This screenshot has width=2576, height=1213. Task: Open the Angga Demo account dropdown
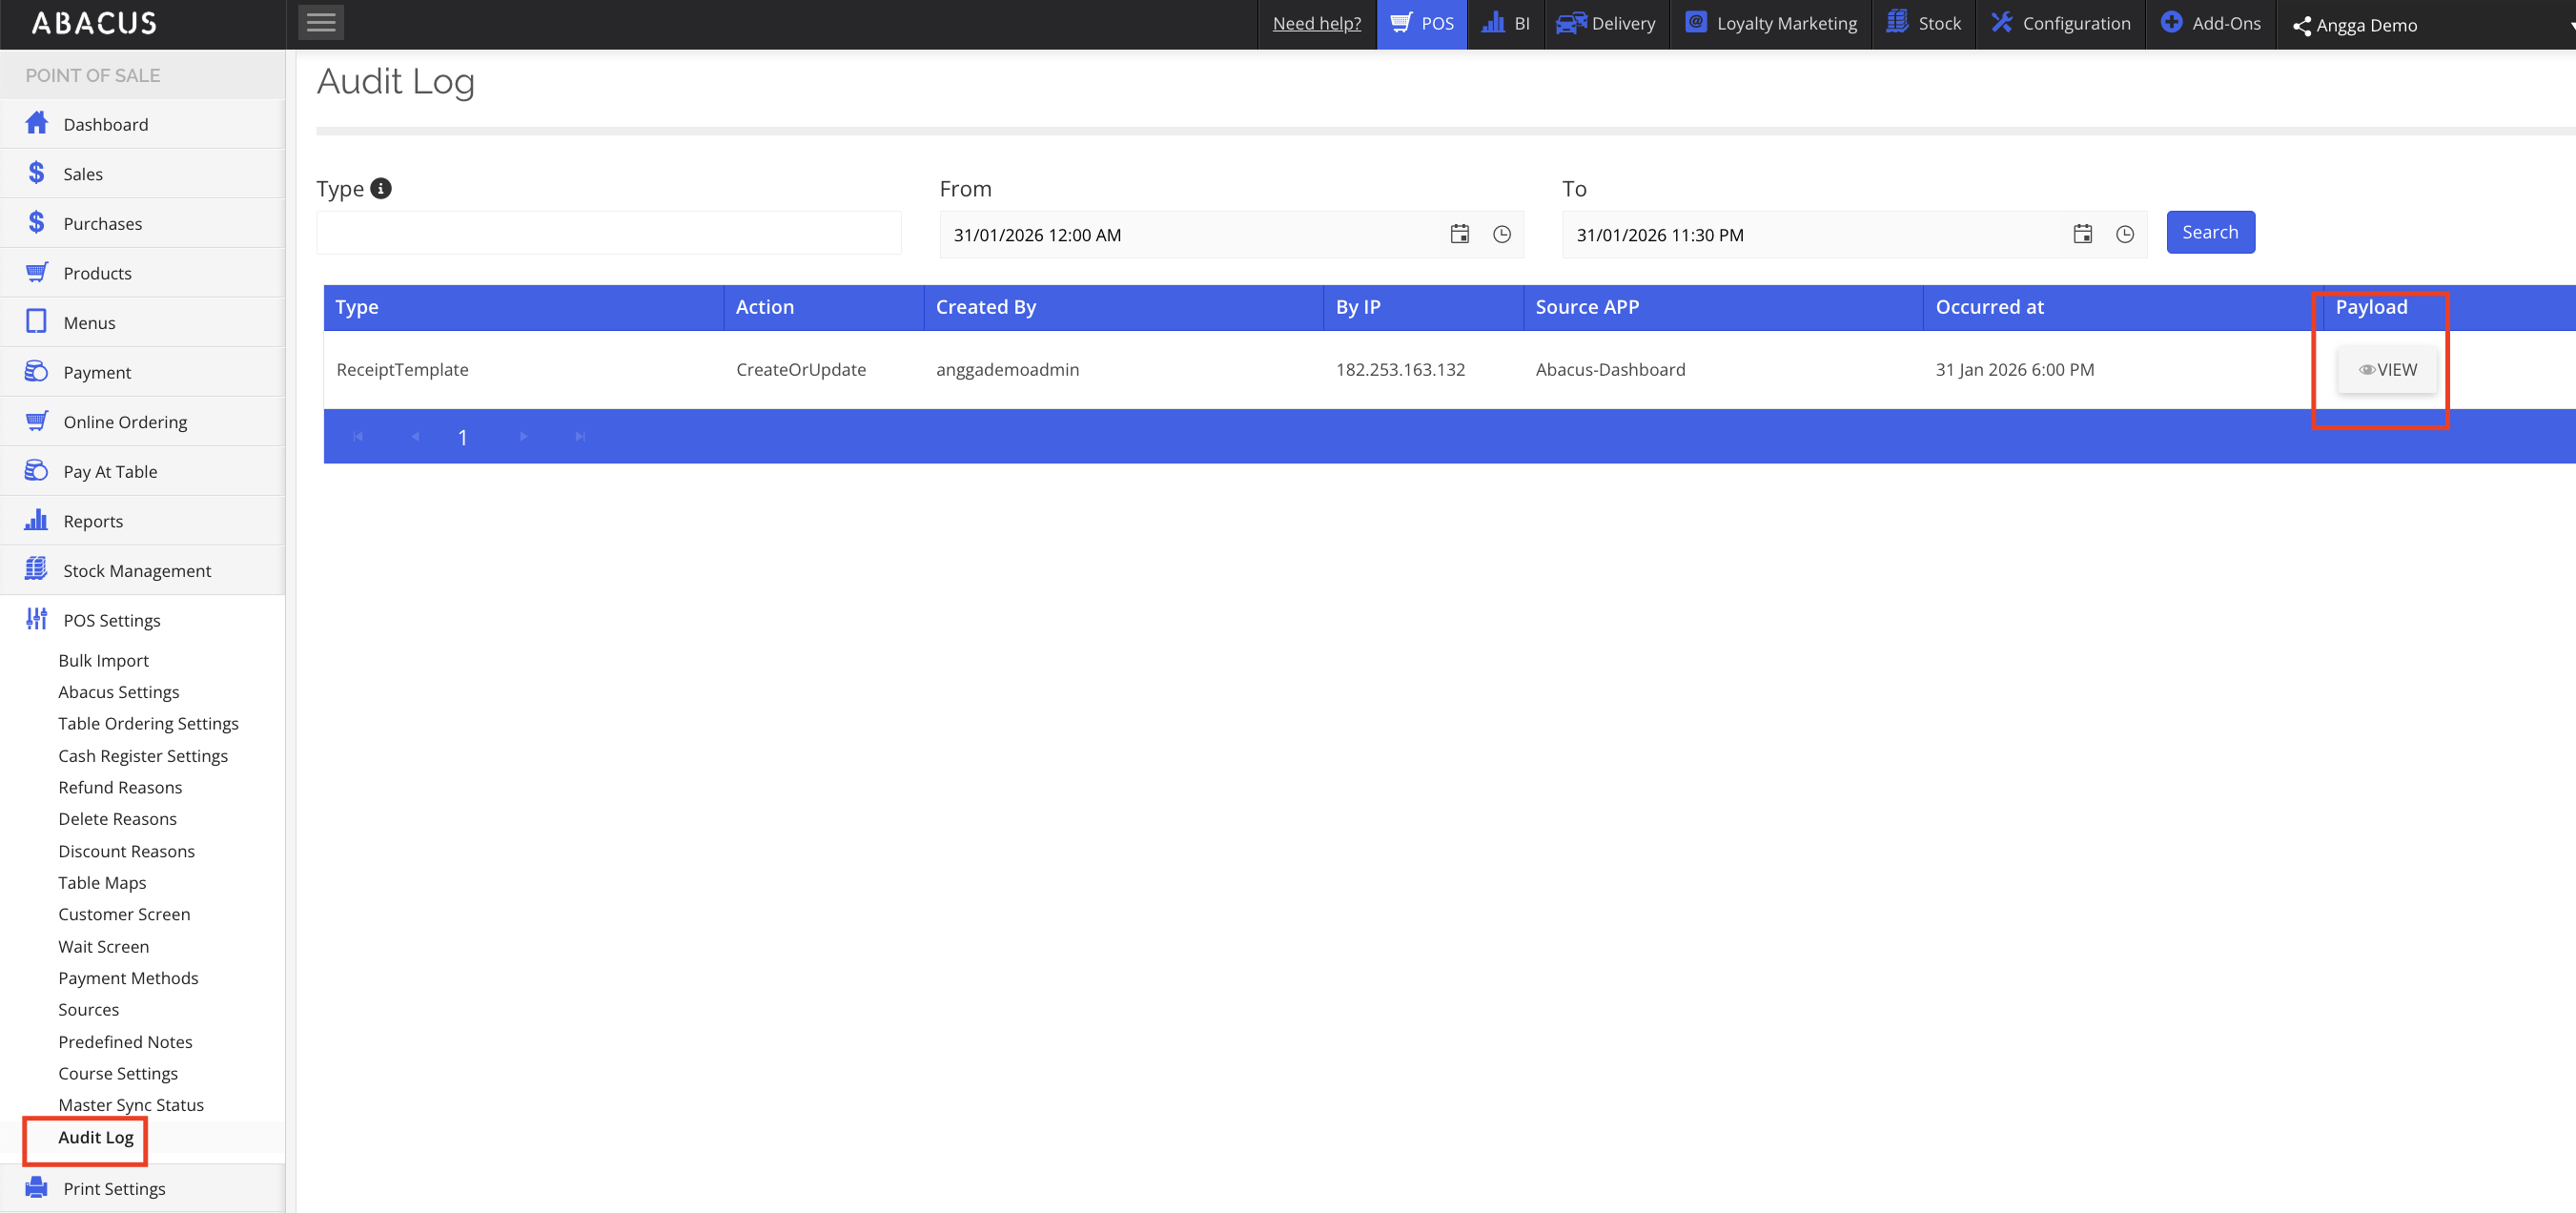tap(2365, 25)
